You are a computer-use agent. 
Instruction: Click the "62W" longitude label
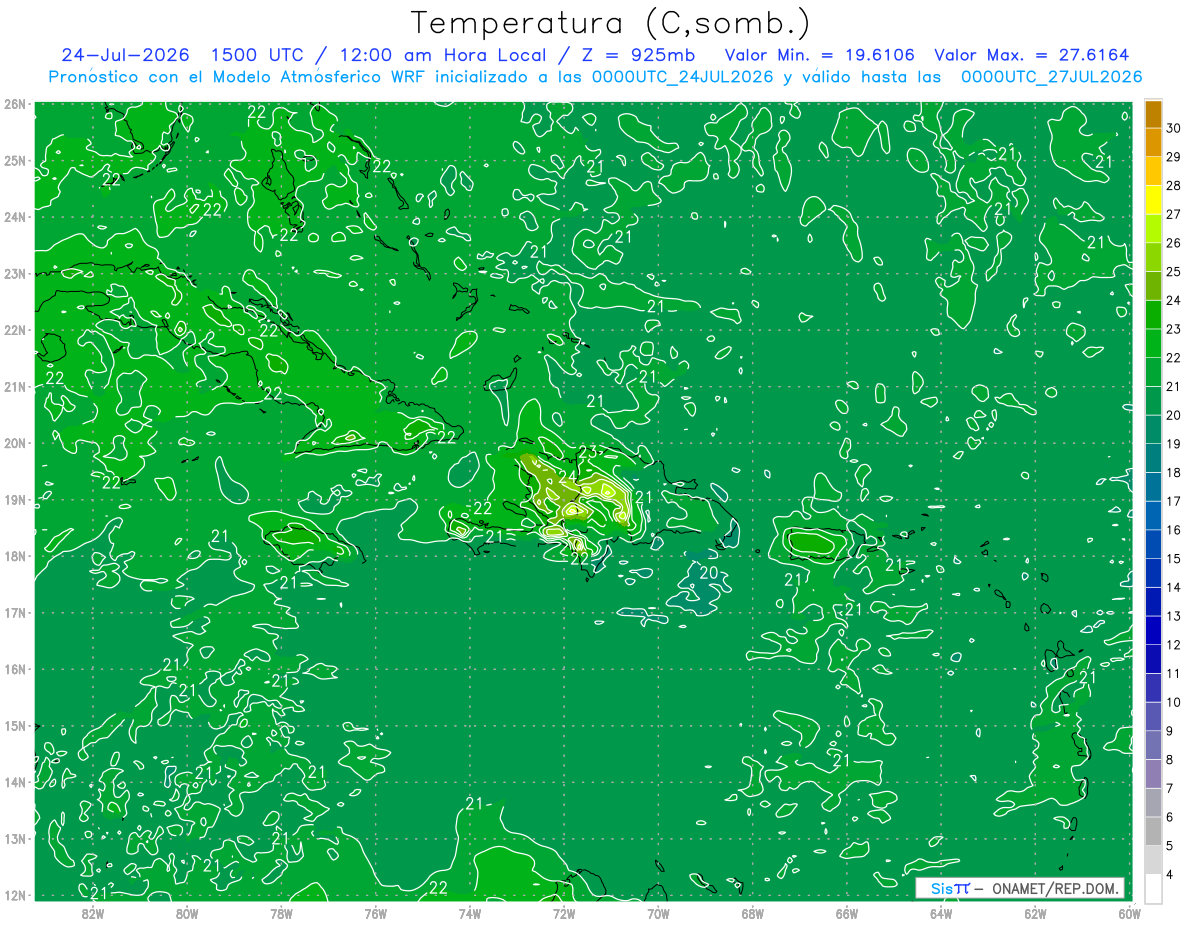tap(1035, 913)
